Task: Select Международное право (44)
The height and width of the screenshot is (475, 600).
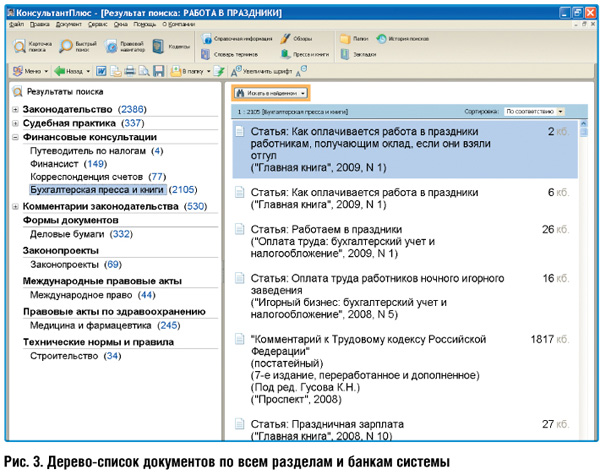Action: tap(93, 295)
